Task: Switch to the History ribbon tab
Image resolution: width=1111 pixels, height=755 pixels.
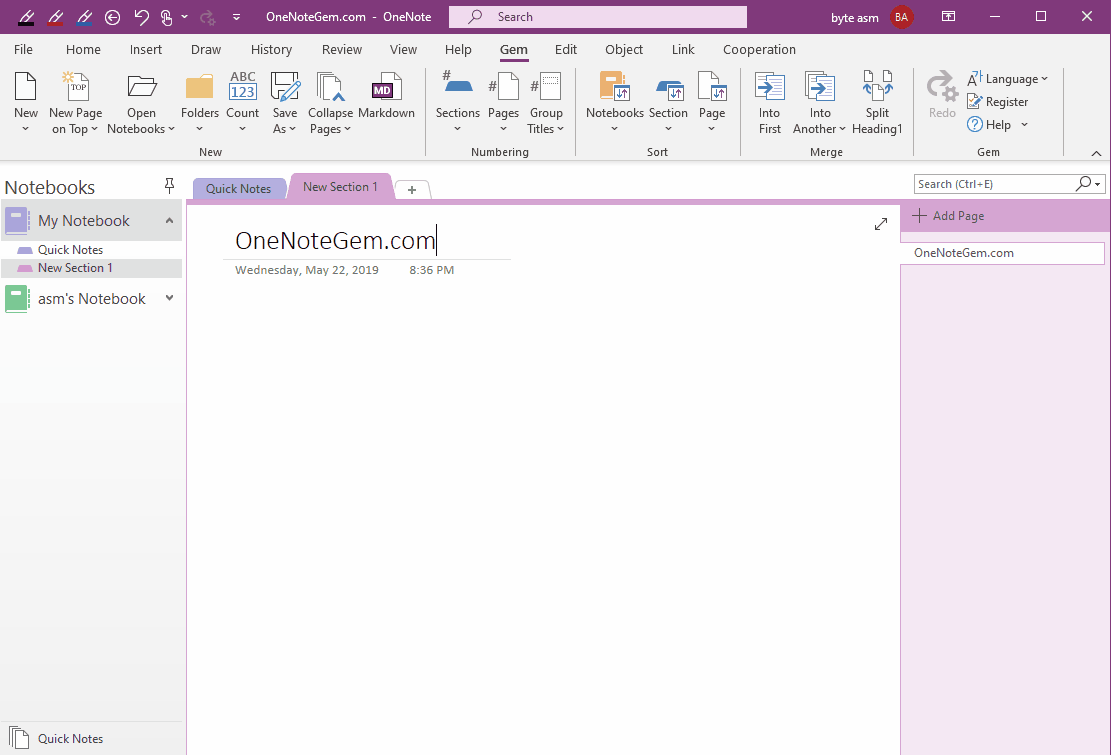Action: pos(271,50)
